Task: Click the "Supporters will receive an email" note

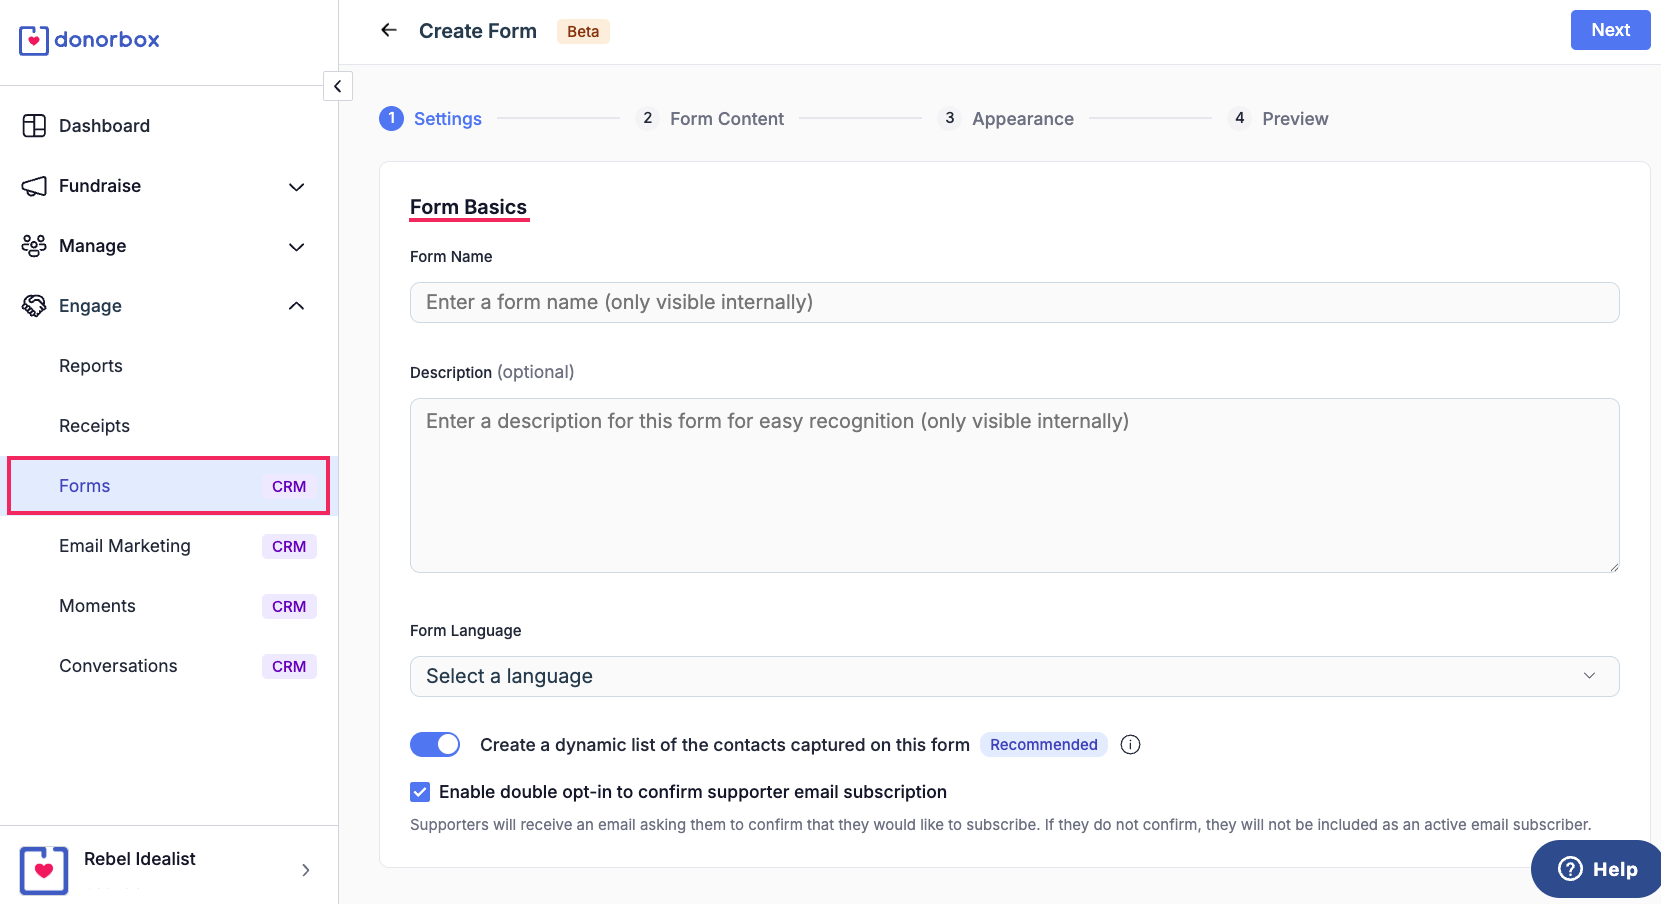Action: point(1000,825)
